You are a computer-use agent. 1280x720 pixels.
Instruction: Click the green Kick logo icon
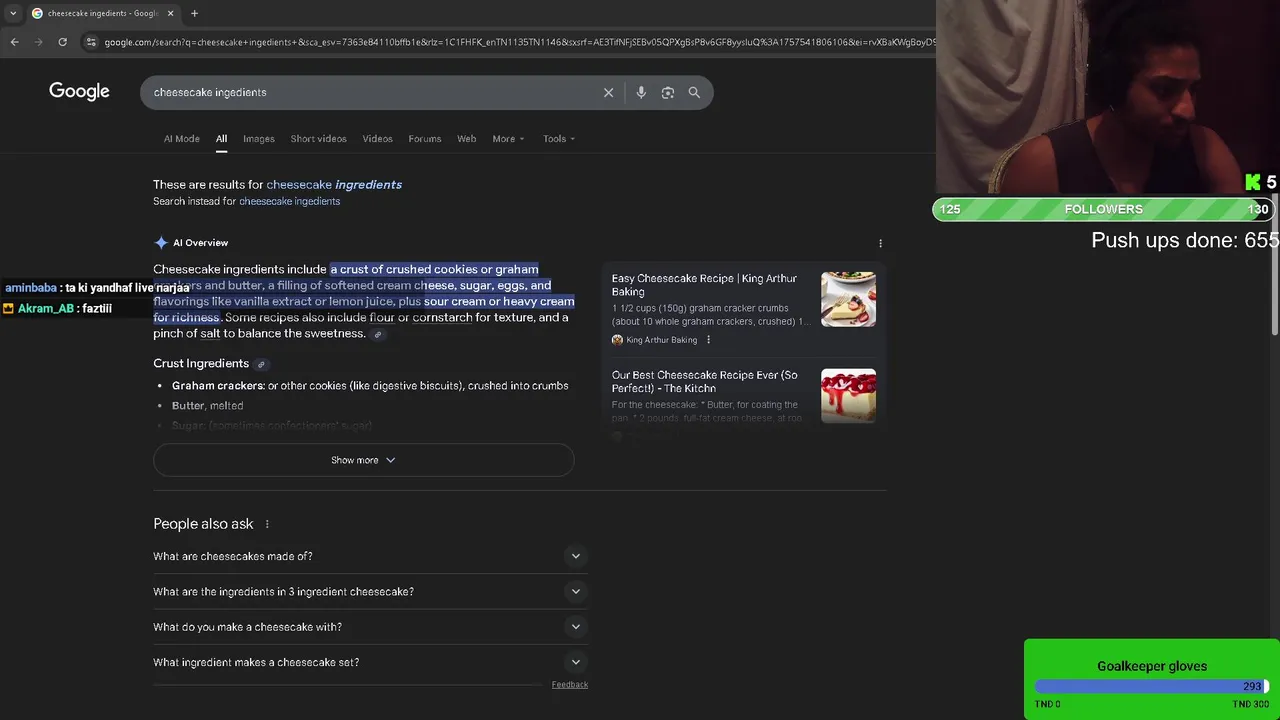click(1252, 182)
